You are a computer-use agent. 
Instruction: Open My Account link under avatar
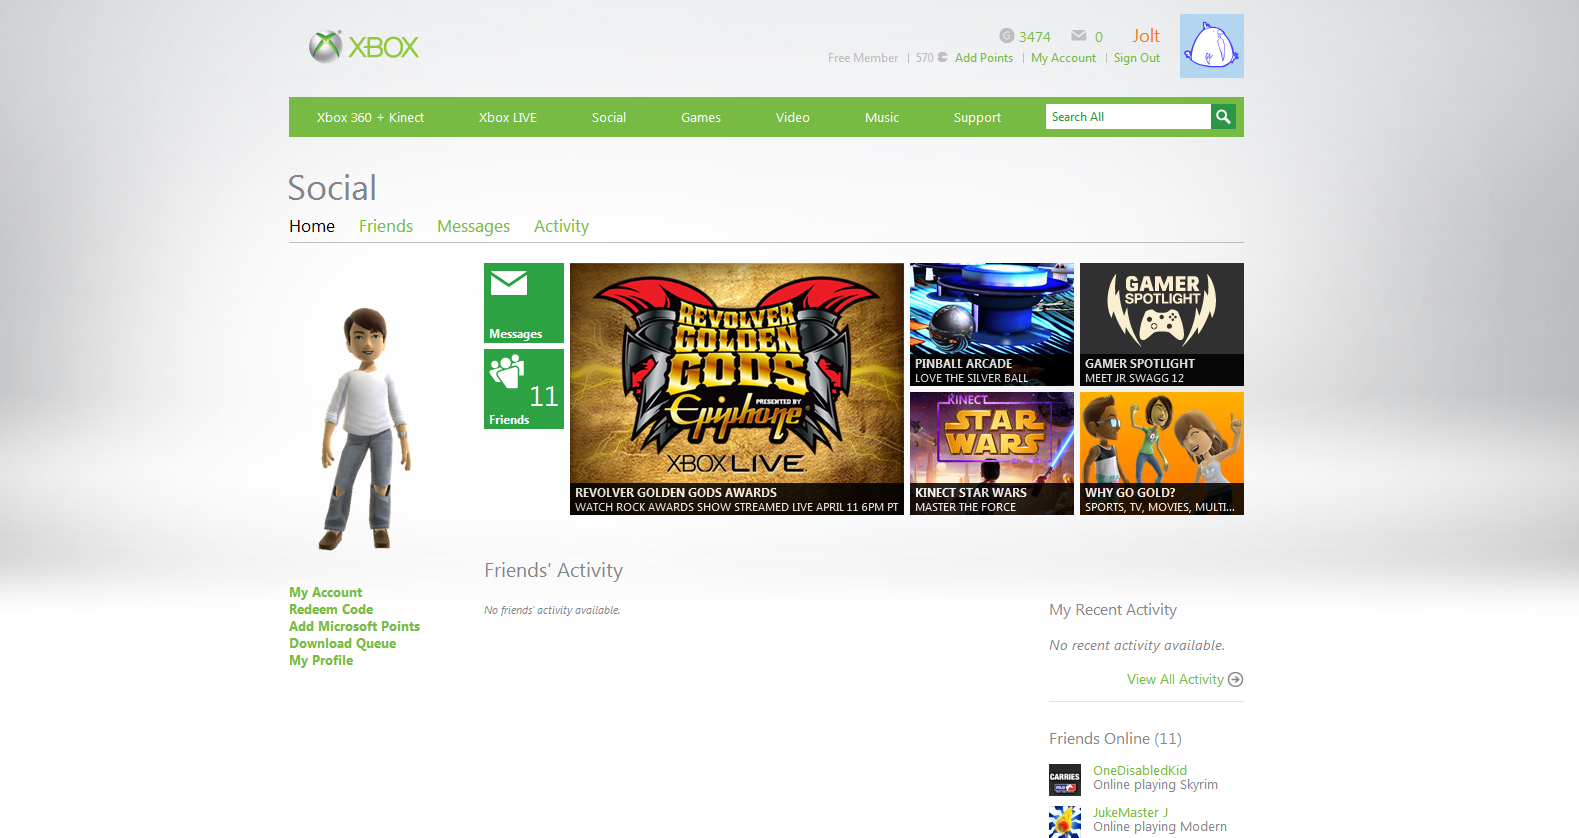[326, 592]
